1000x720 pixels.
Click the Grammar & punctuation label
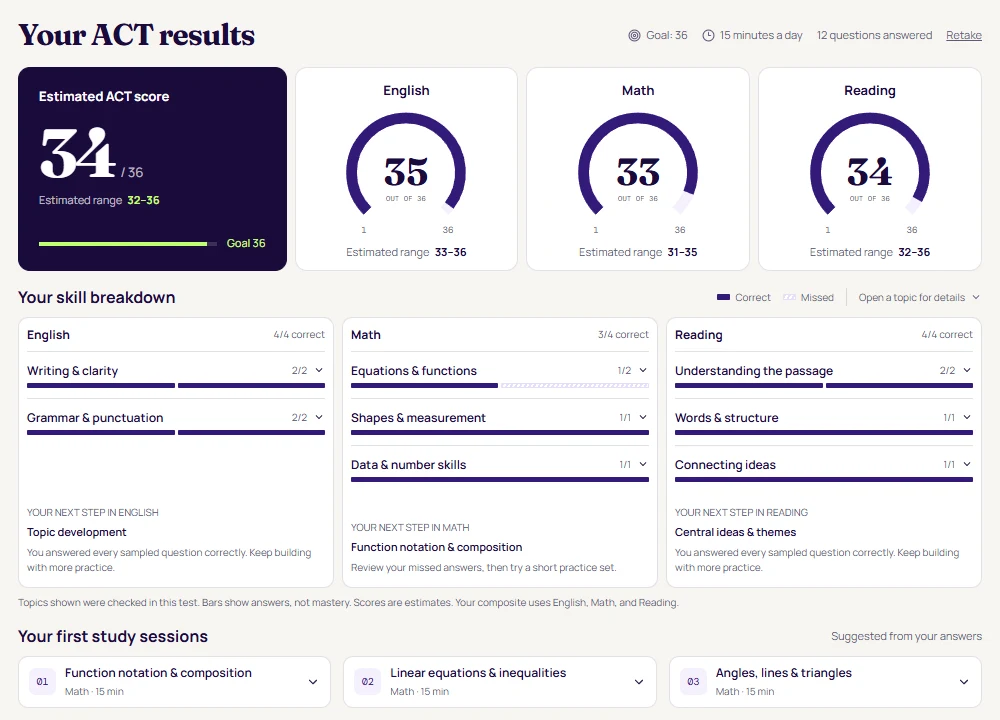click(x=95, y=418)
